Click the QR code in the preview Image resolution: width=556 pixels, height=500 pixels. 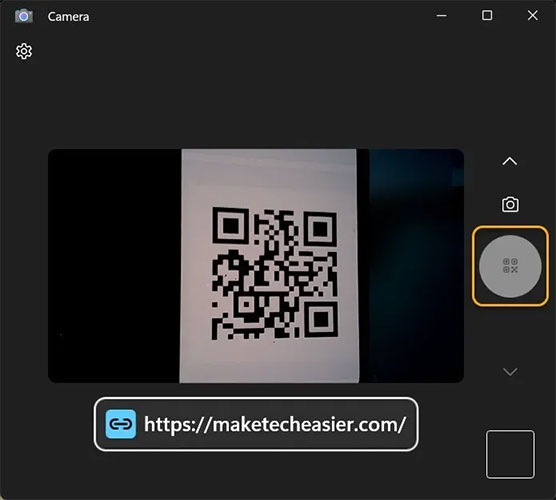(x=274, y=274)
